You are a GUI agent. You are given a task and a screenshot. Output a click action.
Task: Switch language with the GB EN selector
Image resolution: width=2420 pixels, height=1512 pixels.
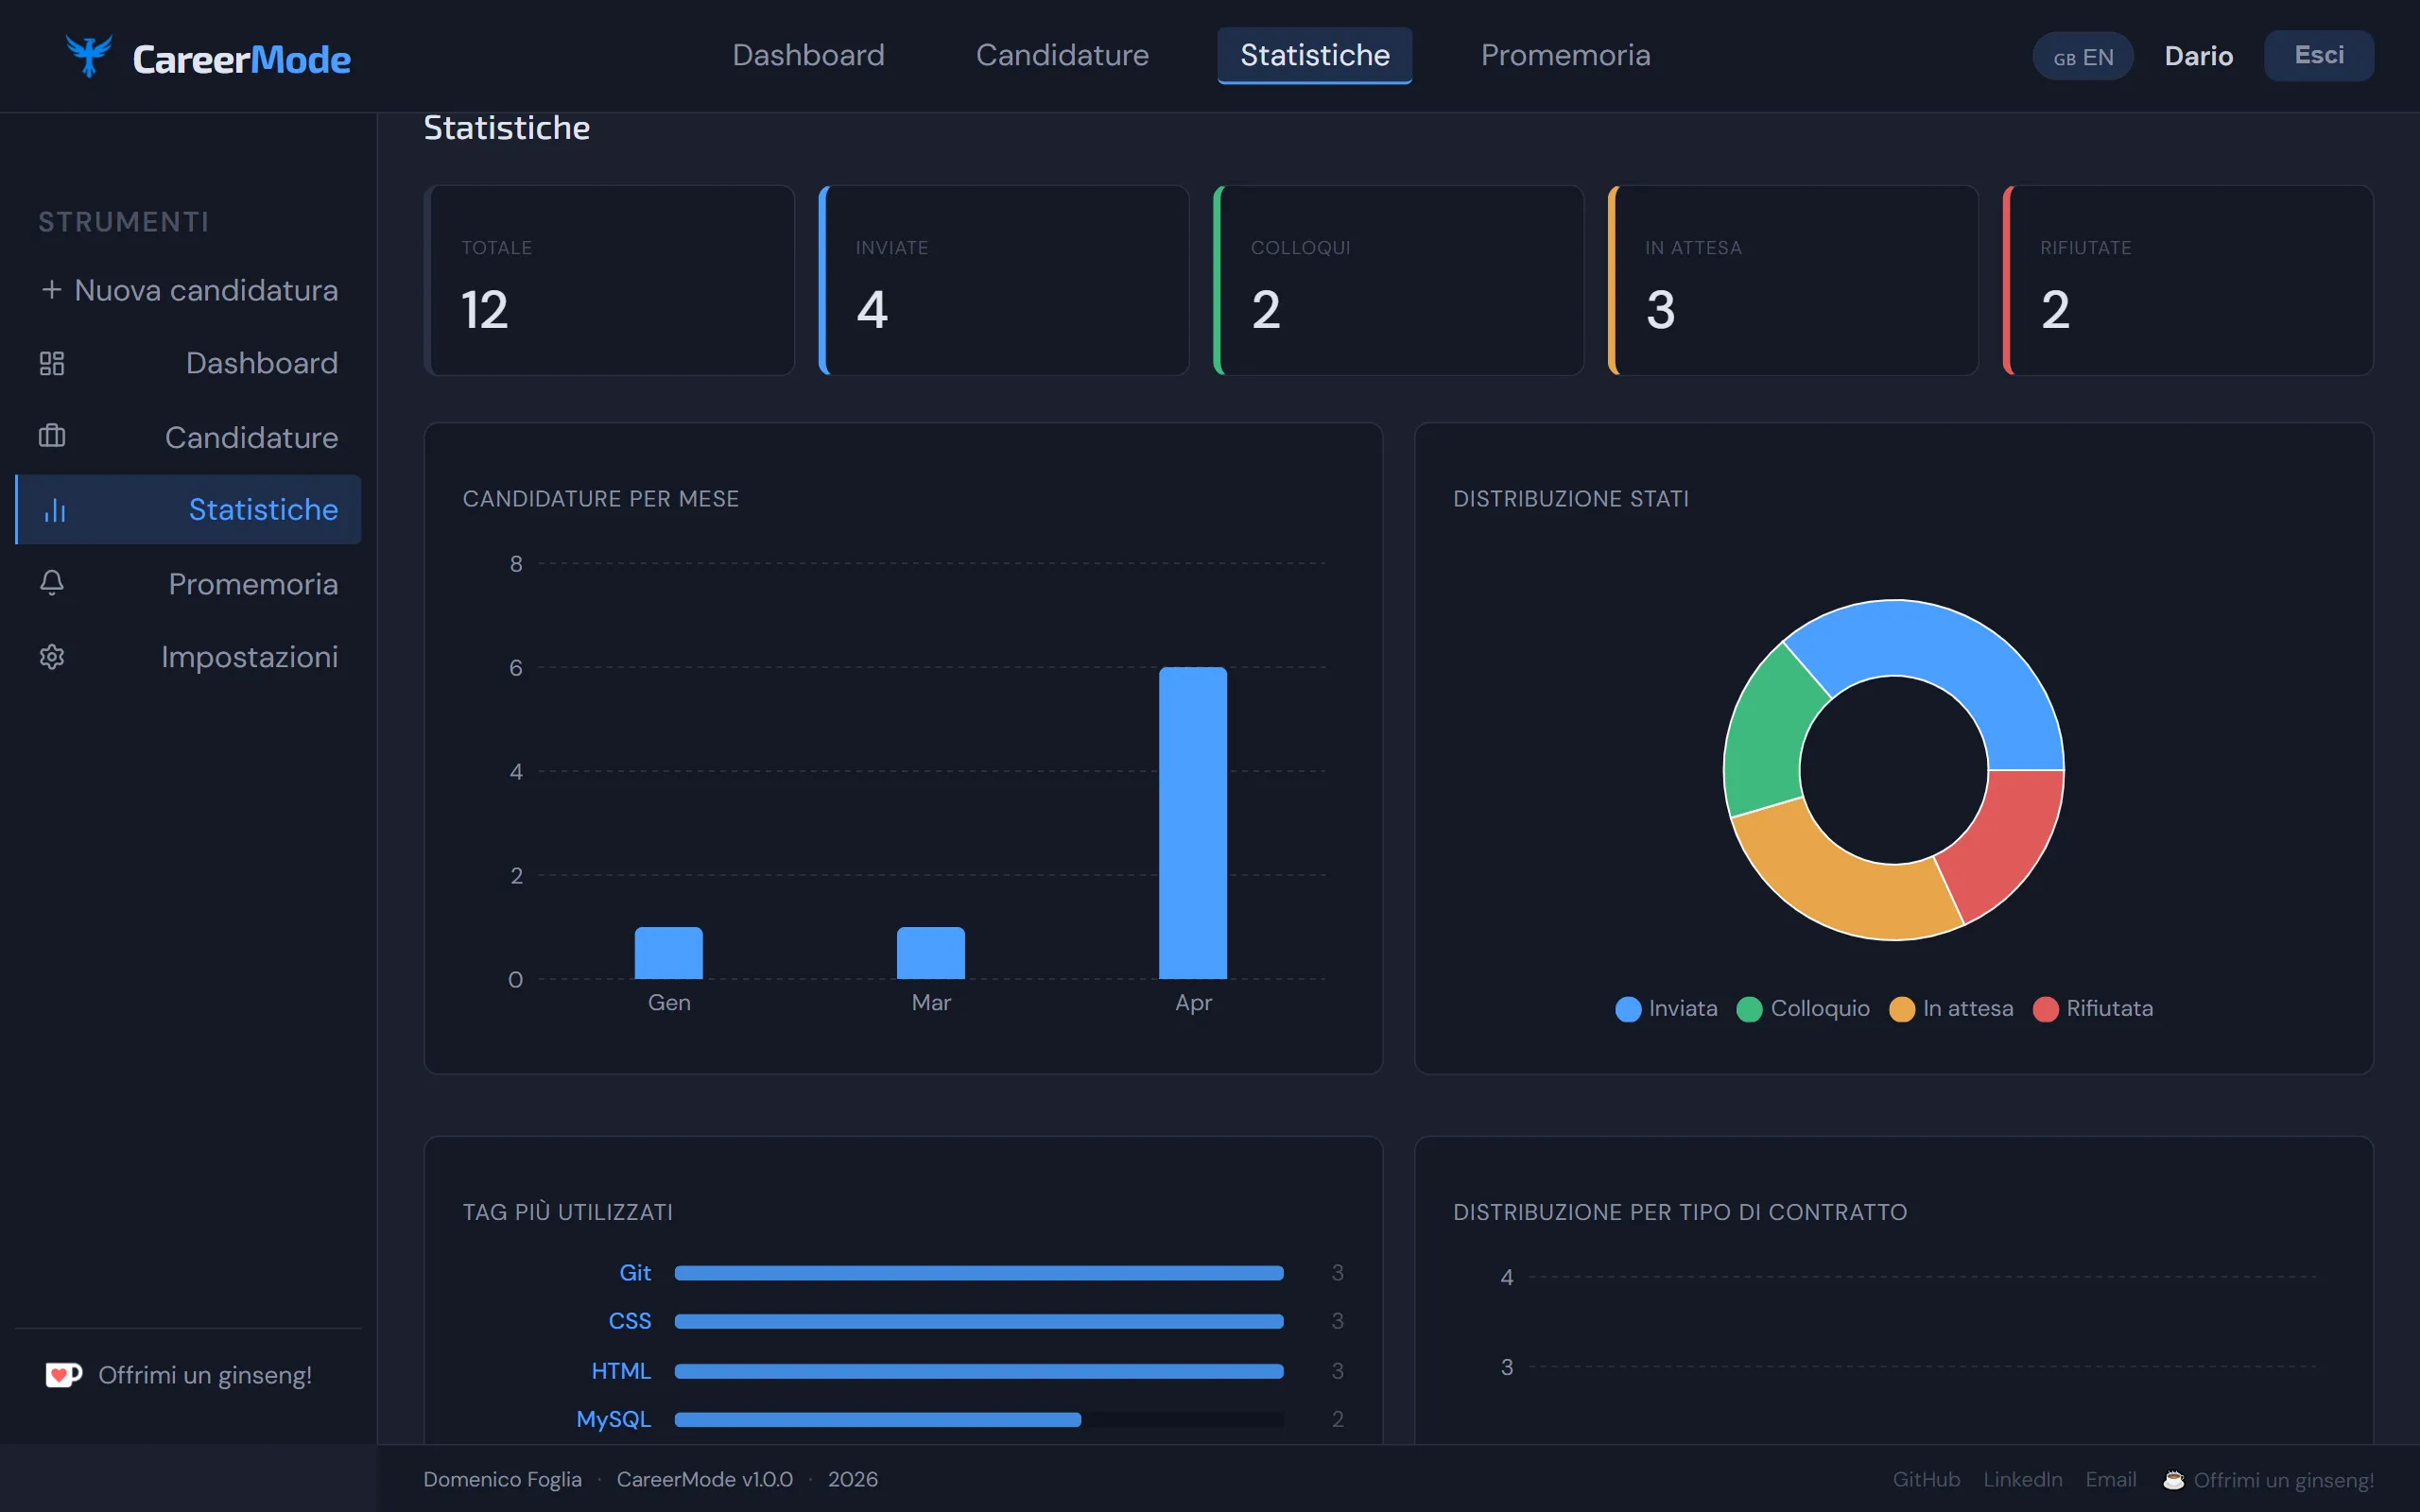(x=2083, y=57)
